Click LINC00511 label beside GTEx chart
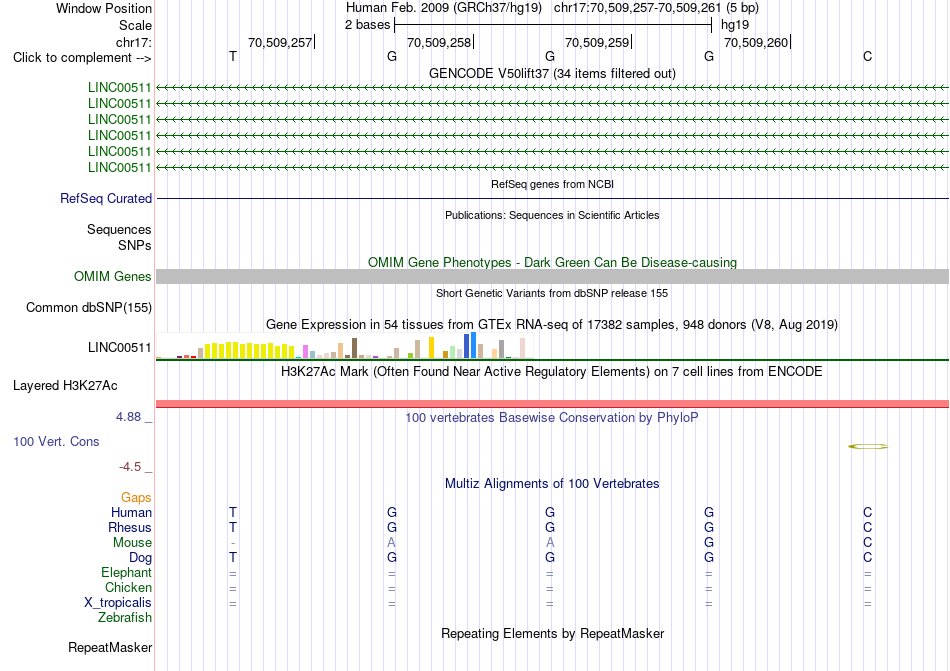This screenshot has width=950, height=671. 119,348
